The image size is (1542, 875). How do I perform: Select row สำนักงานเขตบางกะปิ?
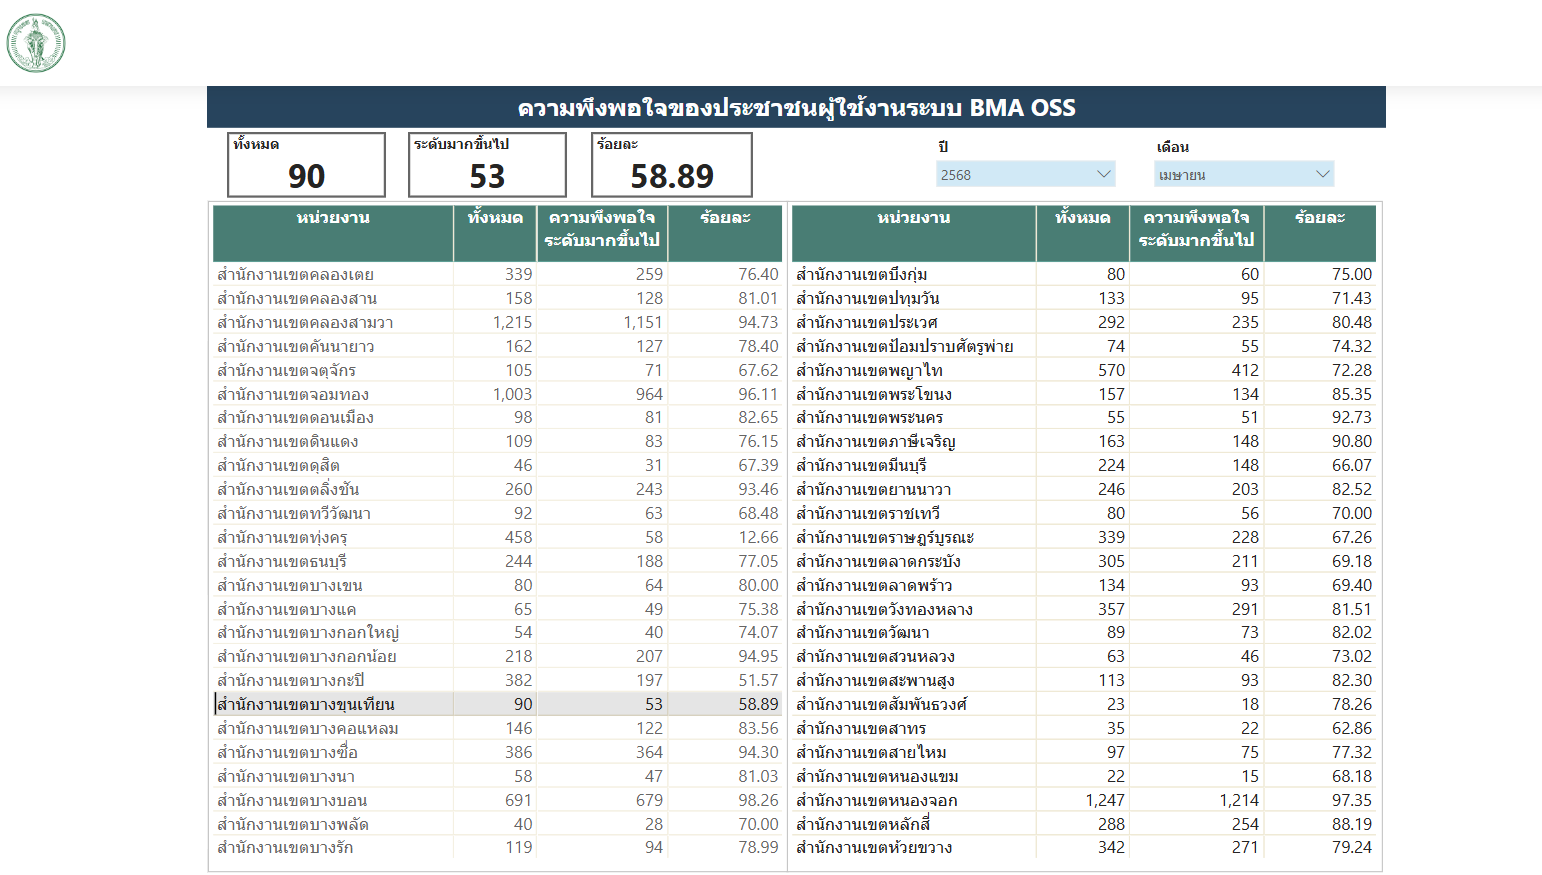tap(497, 680)
